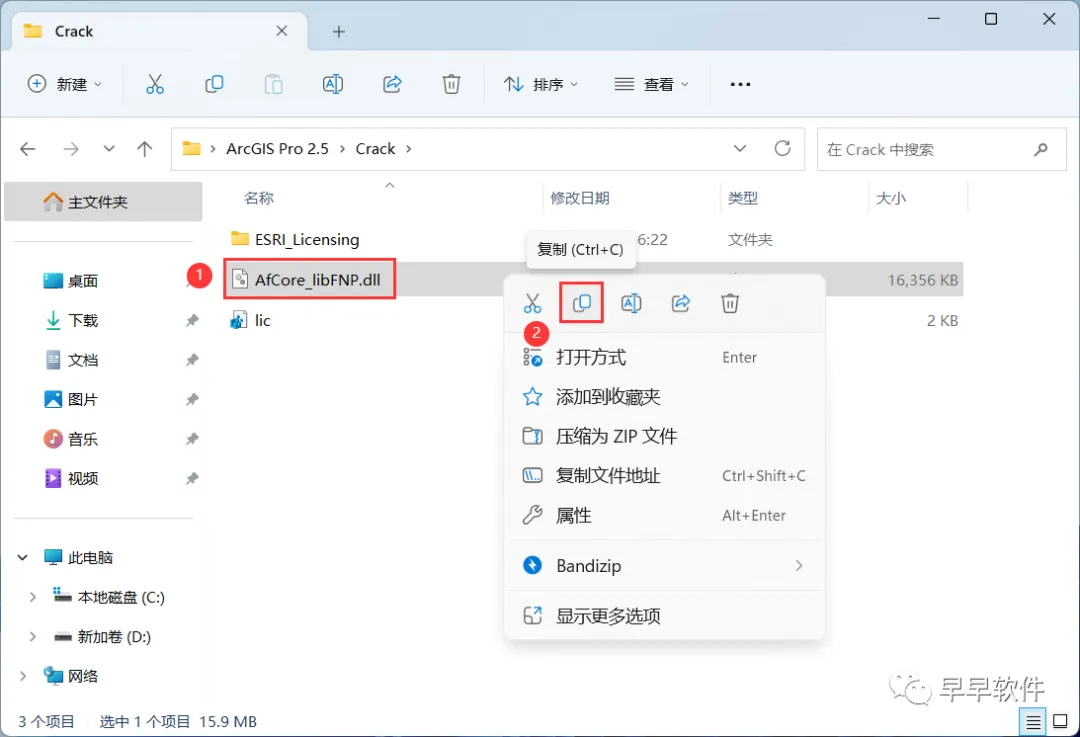Sort by the 大小 column header

tap(891, 198)
